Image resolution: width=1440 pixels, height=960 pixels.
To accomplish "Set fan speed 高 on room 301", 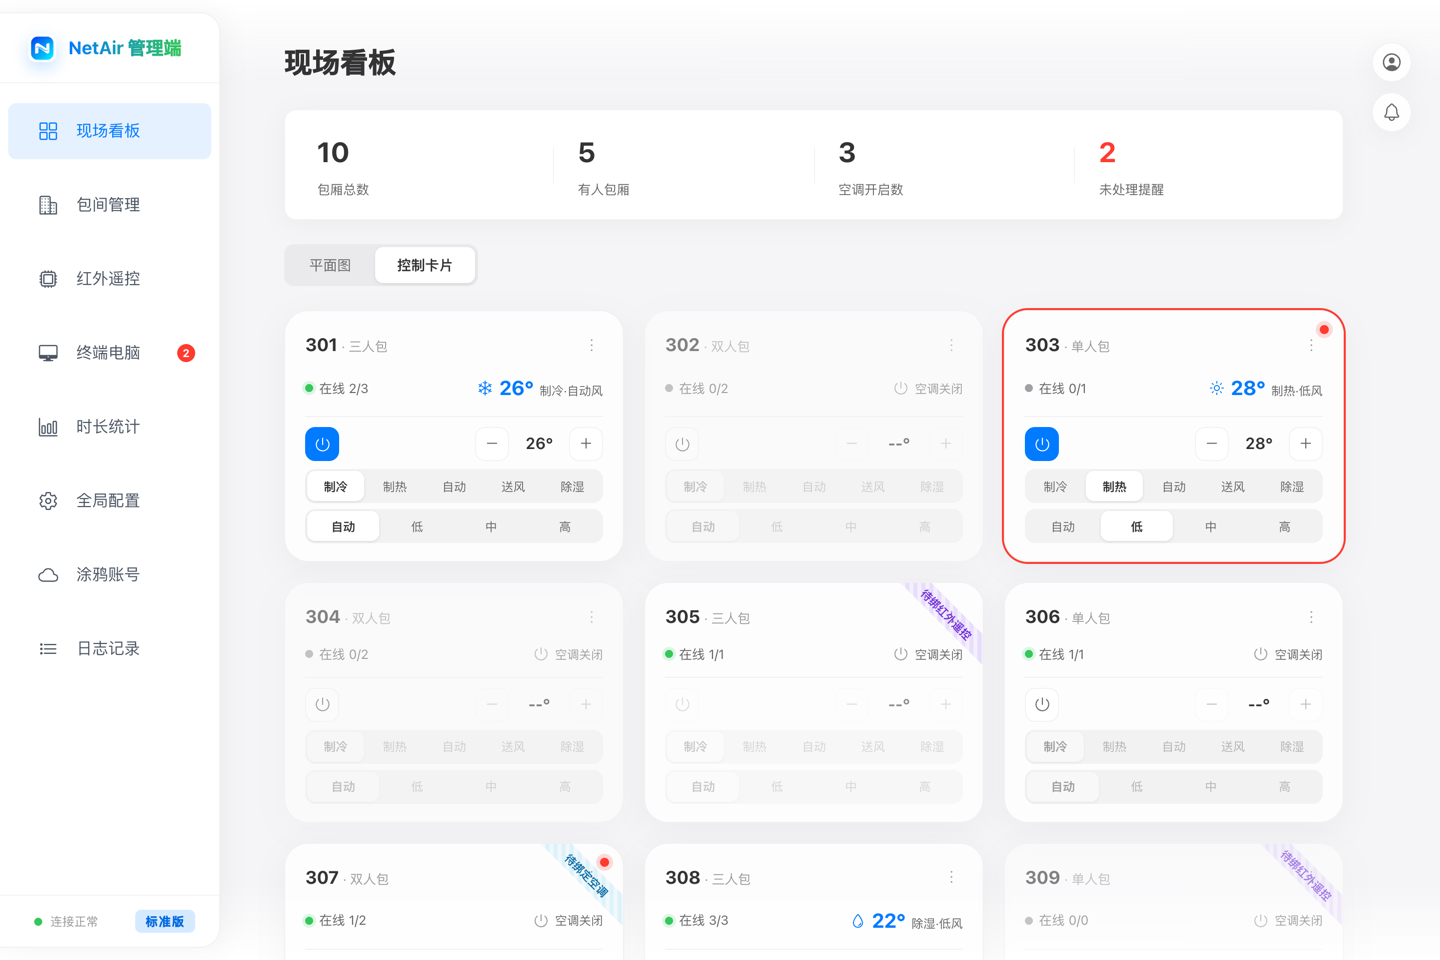I will click(x=565, y=527).
